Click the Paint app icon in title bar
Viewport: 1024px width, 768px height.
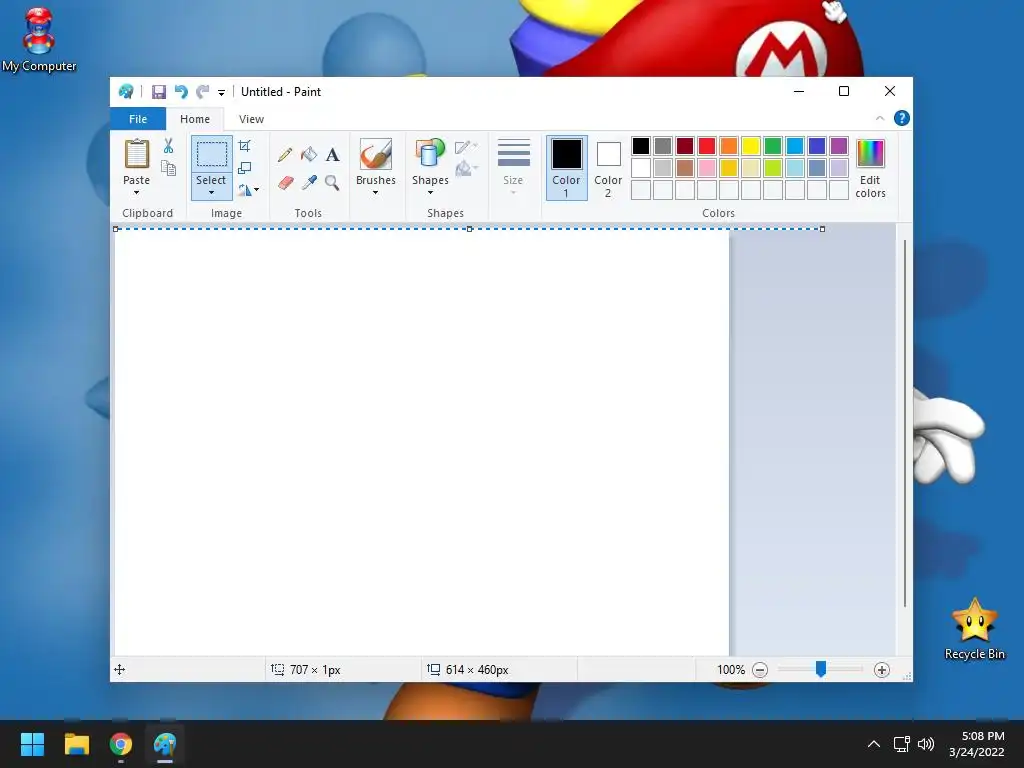(126, 92)
